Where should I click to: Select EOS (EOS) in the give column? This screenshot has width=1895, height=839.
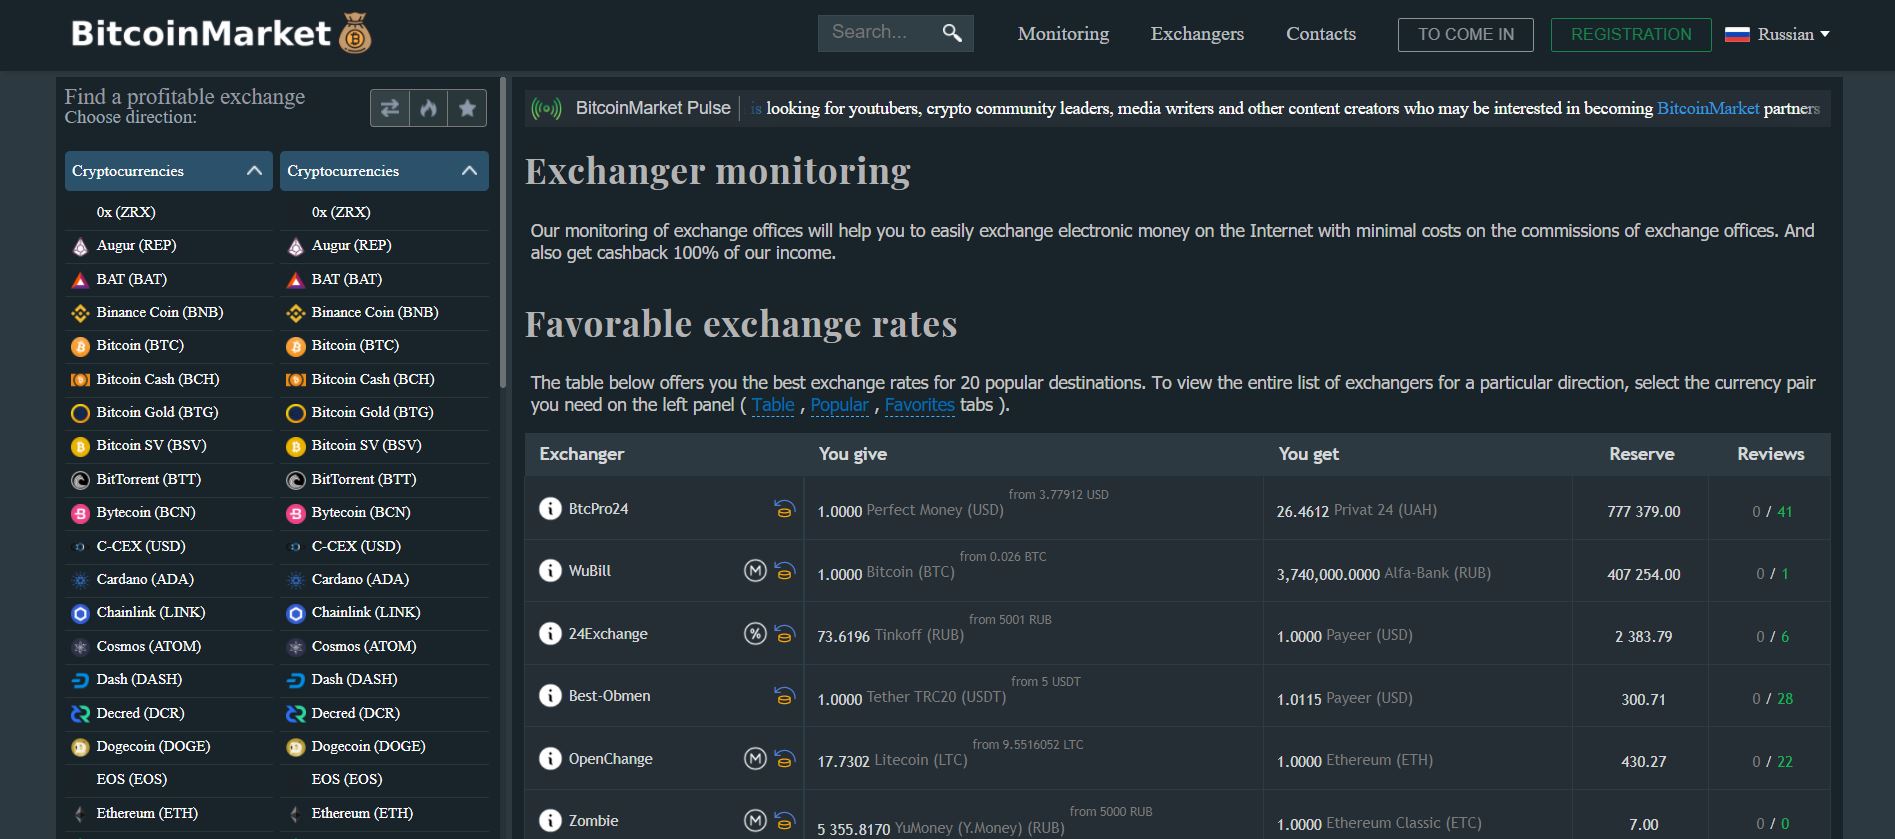tap(168, 780)
